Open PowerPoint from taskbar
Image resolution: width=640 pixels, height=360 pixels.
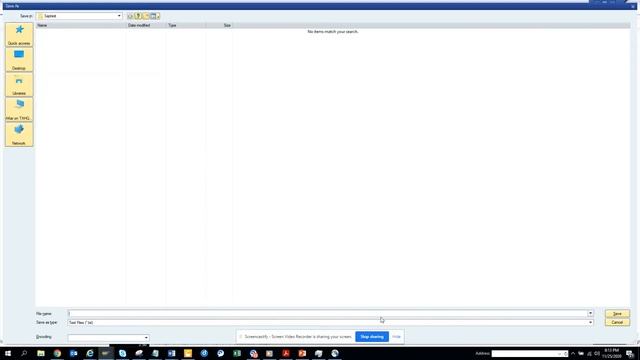coord(302,353)
